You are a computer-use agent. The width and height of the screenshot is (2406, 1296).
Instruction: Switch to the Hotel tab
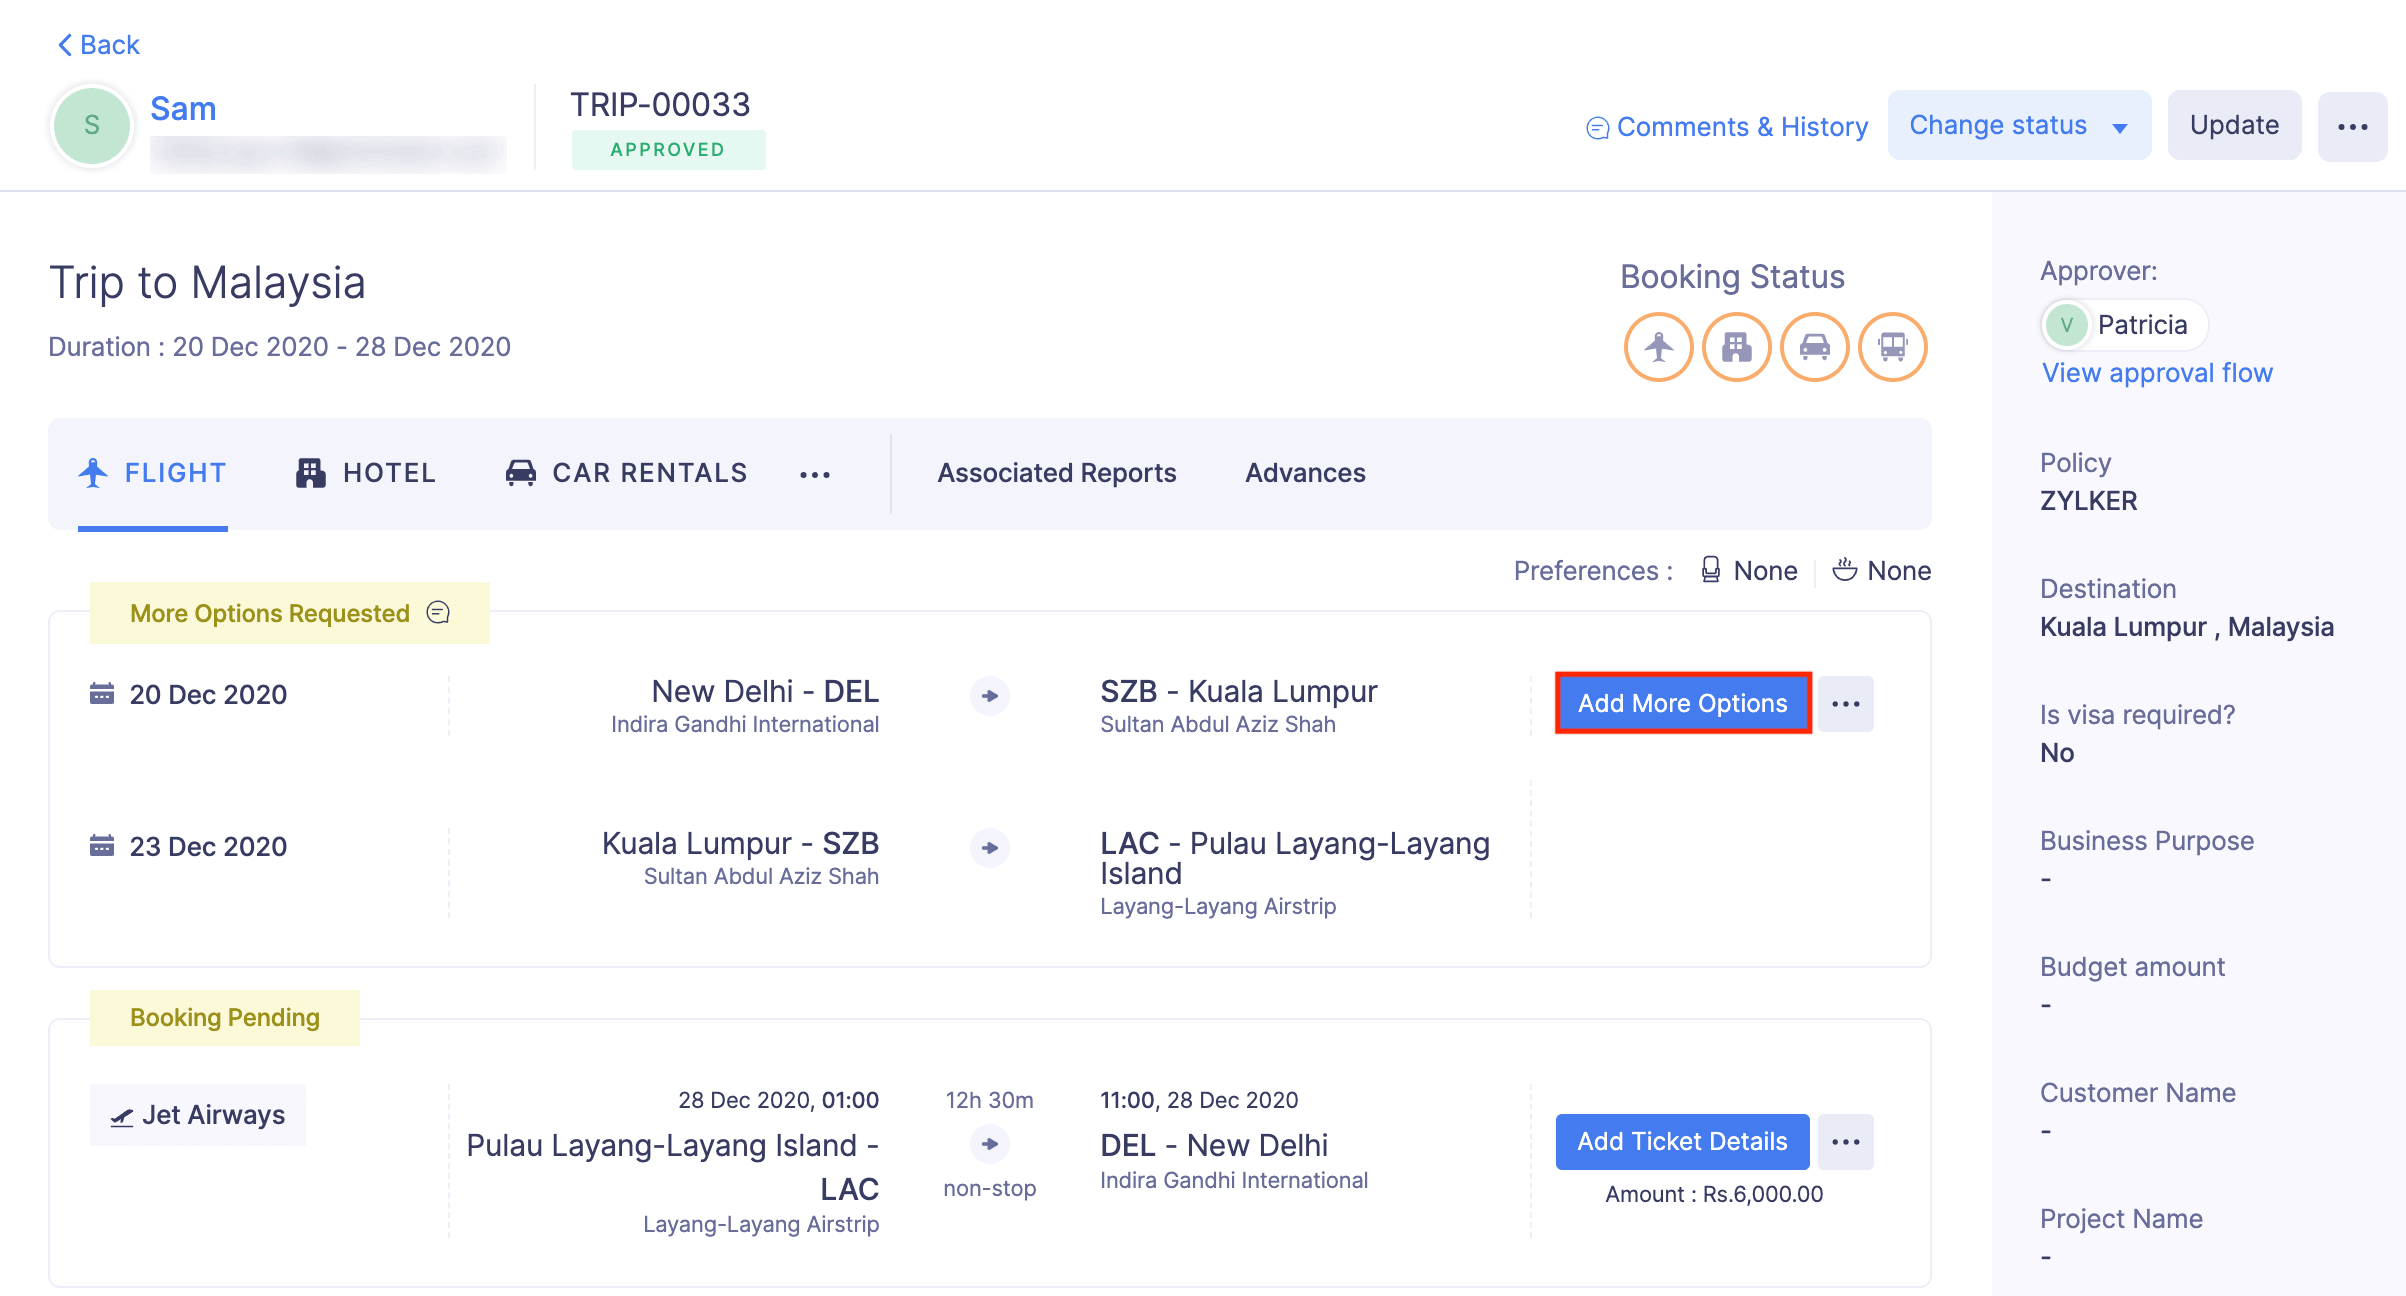pyautogui.click(x=366, y=473)
